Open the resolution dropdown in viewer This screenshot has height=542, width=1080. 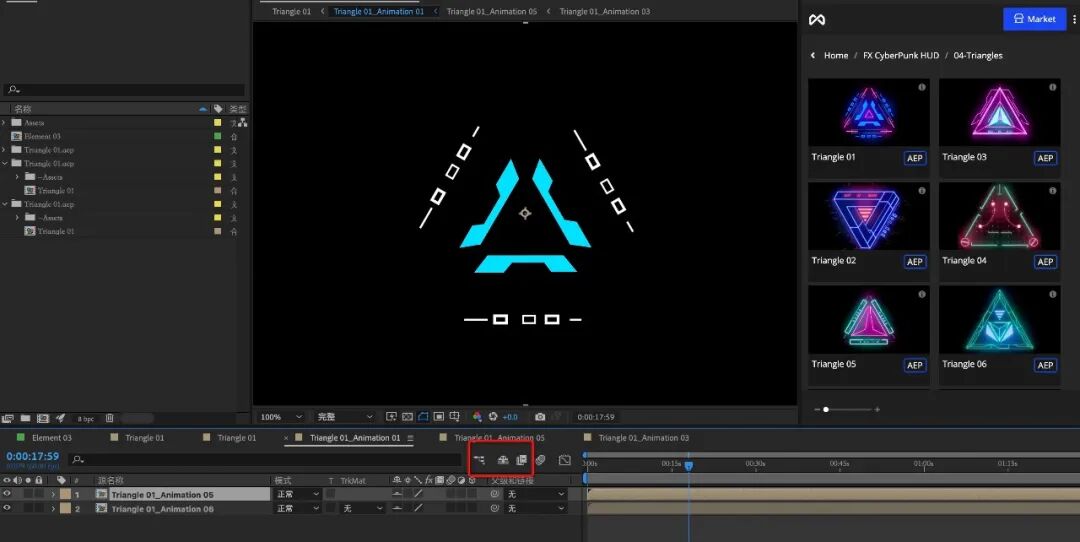[344, 417]
